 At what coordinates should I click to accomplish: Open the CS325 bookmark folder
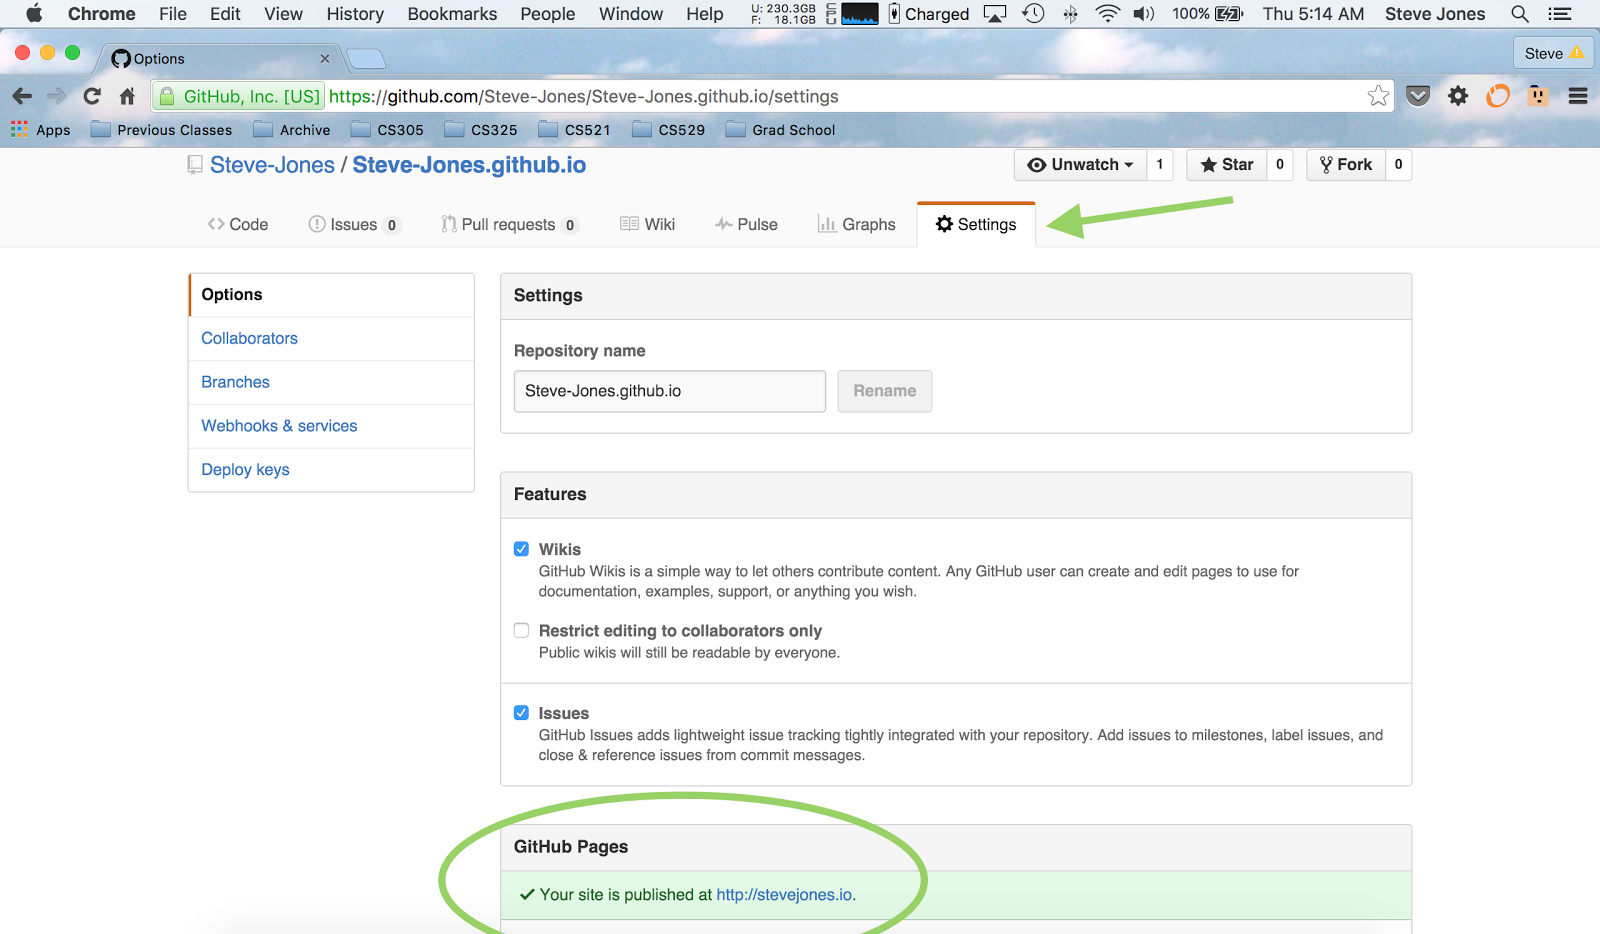481,130
